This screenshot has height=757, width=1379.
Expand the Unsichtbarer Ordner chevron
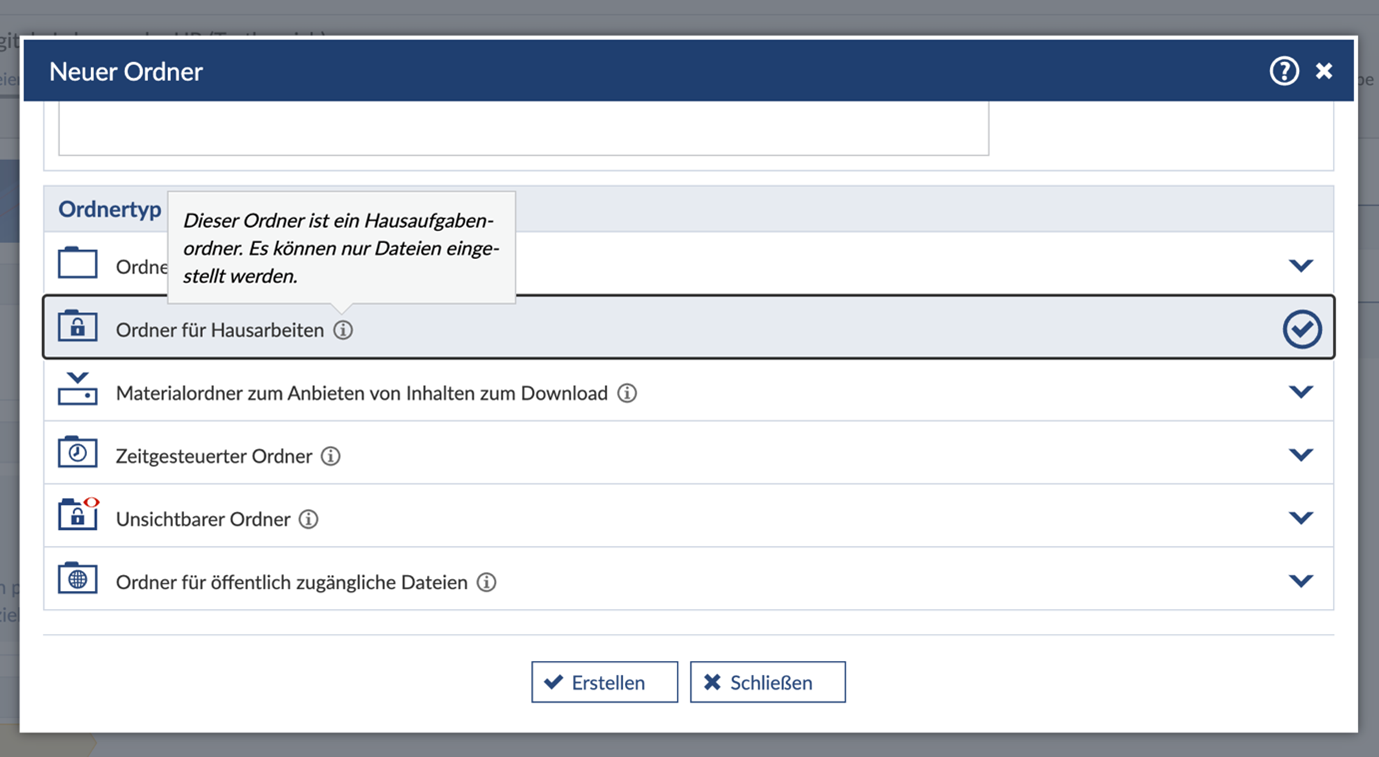point(1301,517)
